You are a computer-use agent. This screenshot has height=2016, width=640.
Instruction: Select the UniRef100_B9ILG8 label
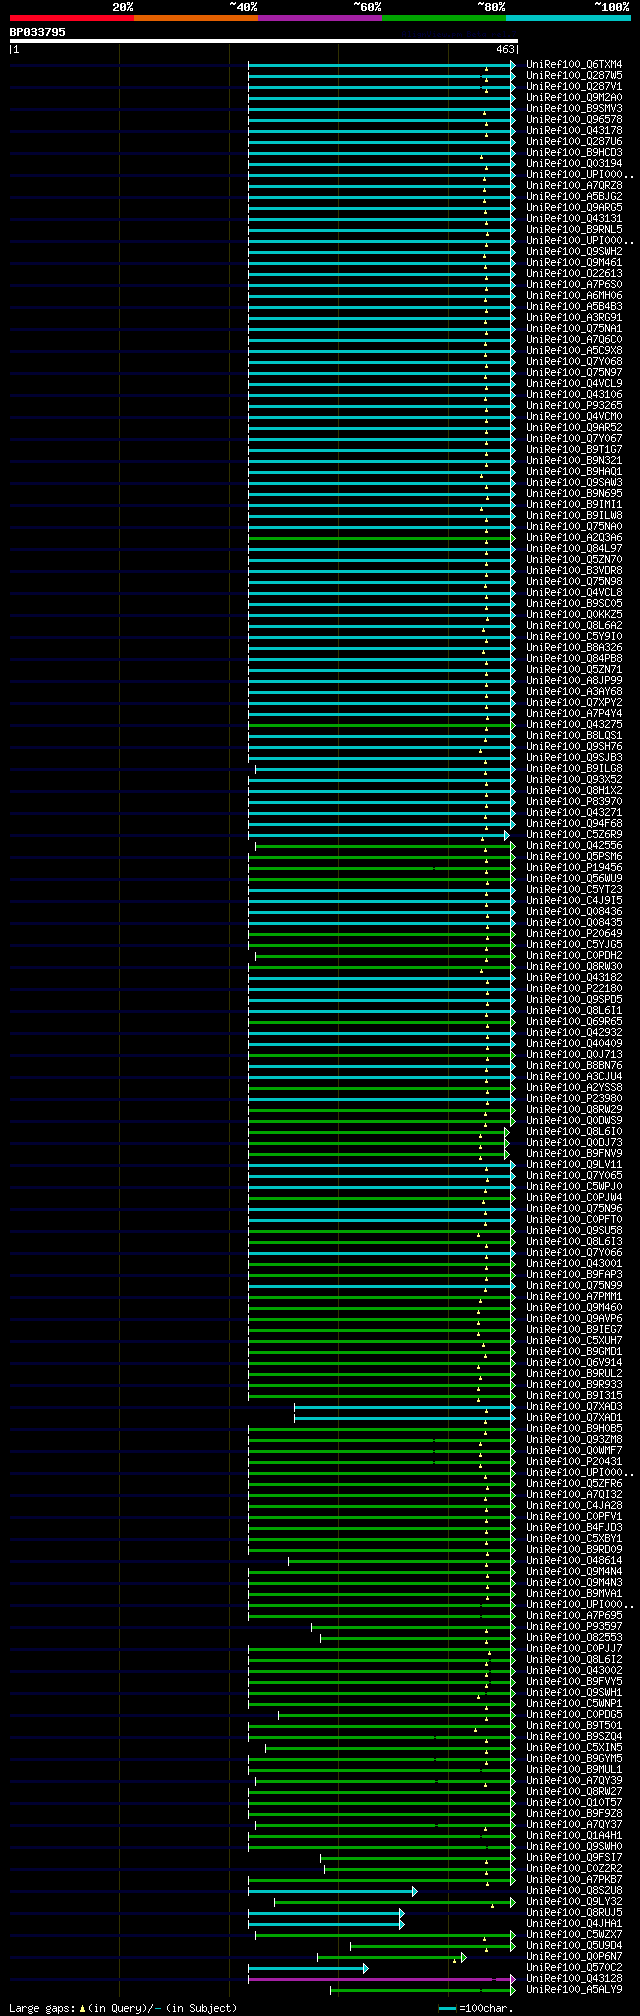pos(574,768)
